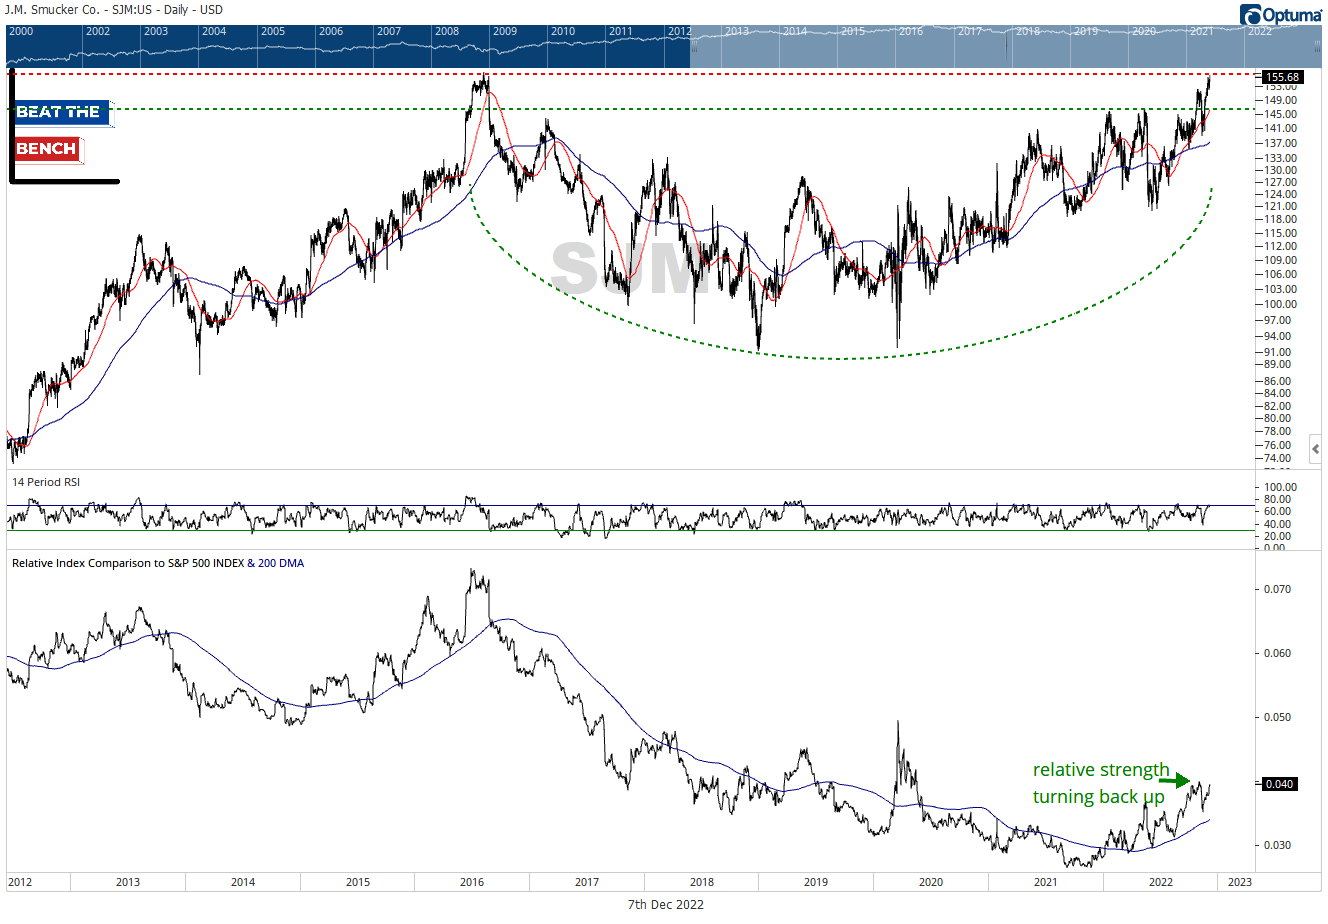The image size is (1328, 924).
Task: Click the 7th Dec 2022 date label
Action: pos(665,904)
